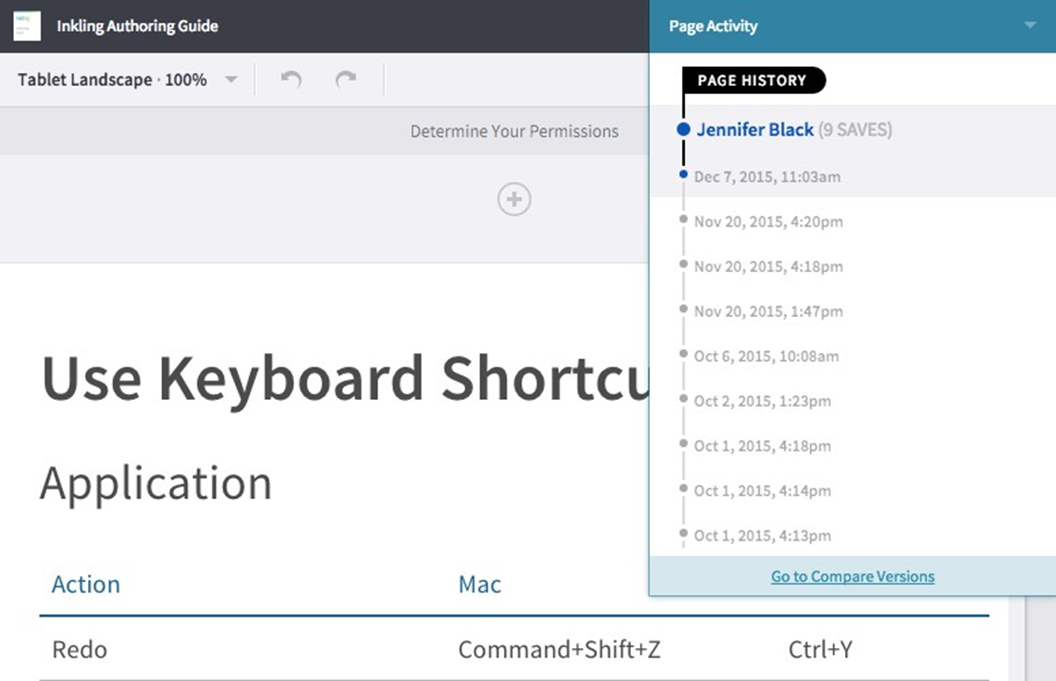Select the Oct 6, 2015, 10:08am save
This screenshot has height=681, width=1056.
766,356
